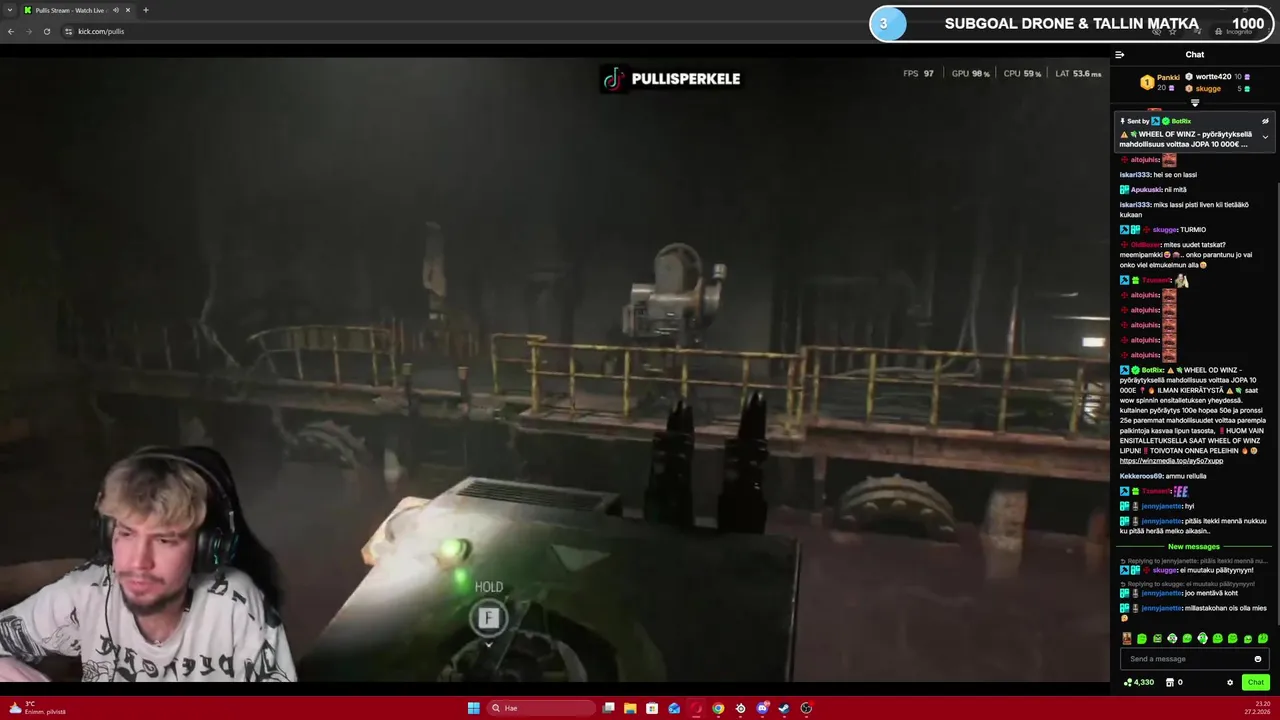Open channel points balance 4,330

point(1139,682)
